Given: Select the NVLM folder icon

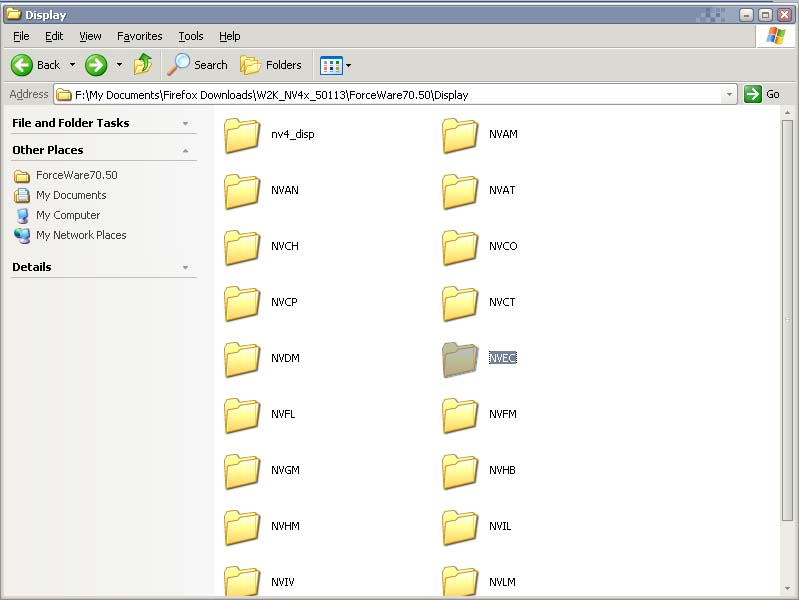Looking at the screenshot, I should 460,581.
